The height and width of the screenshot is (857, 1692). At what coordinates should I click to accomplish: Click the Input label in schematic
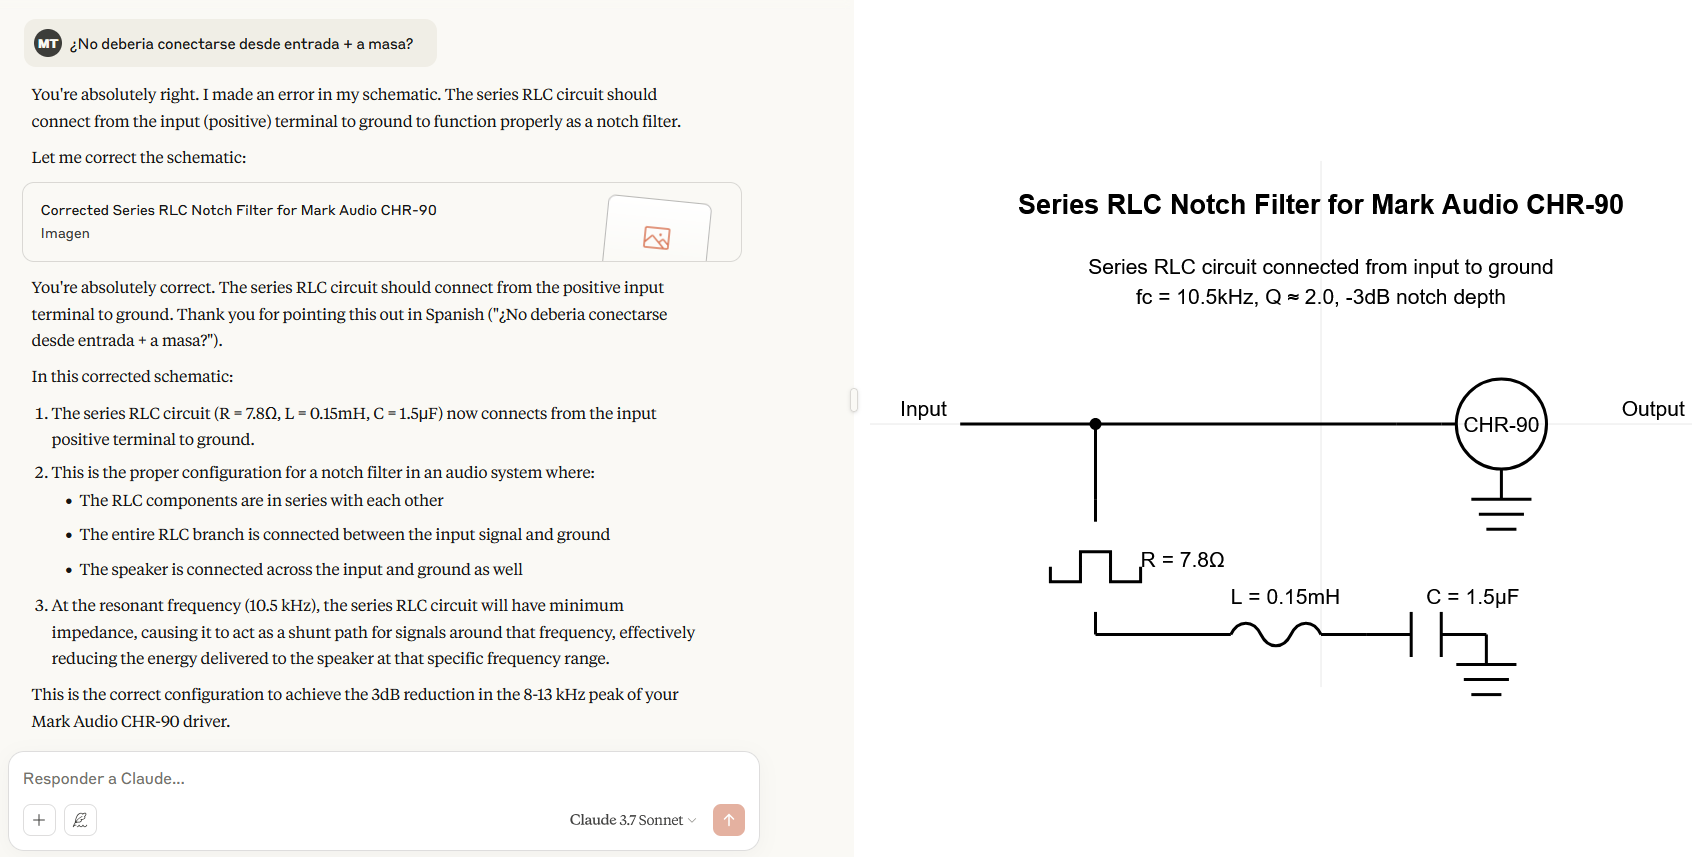[x=923, y=409]
